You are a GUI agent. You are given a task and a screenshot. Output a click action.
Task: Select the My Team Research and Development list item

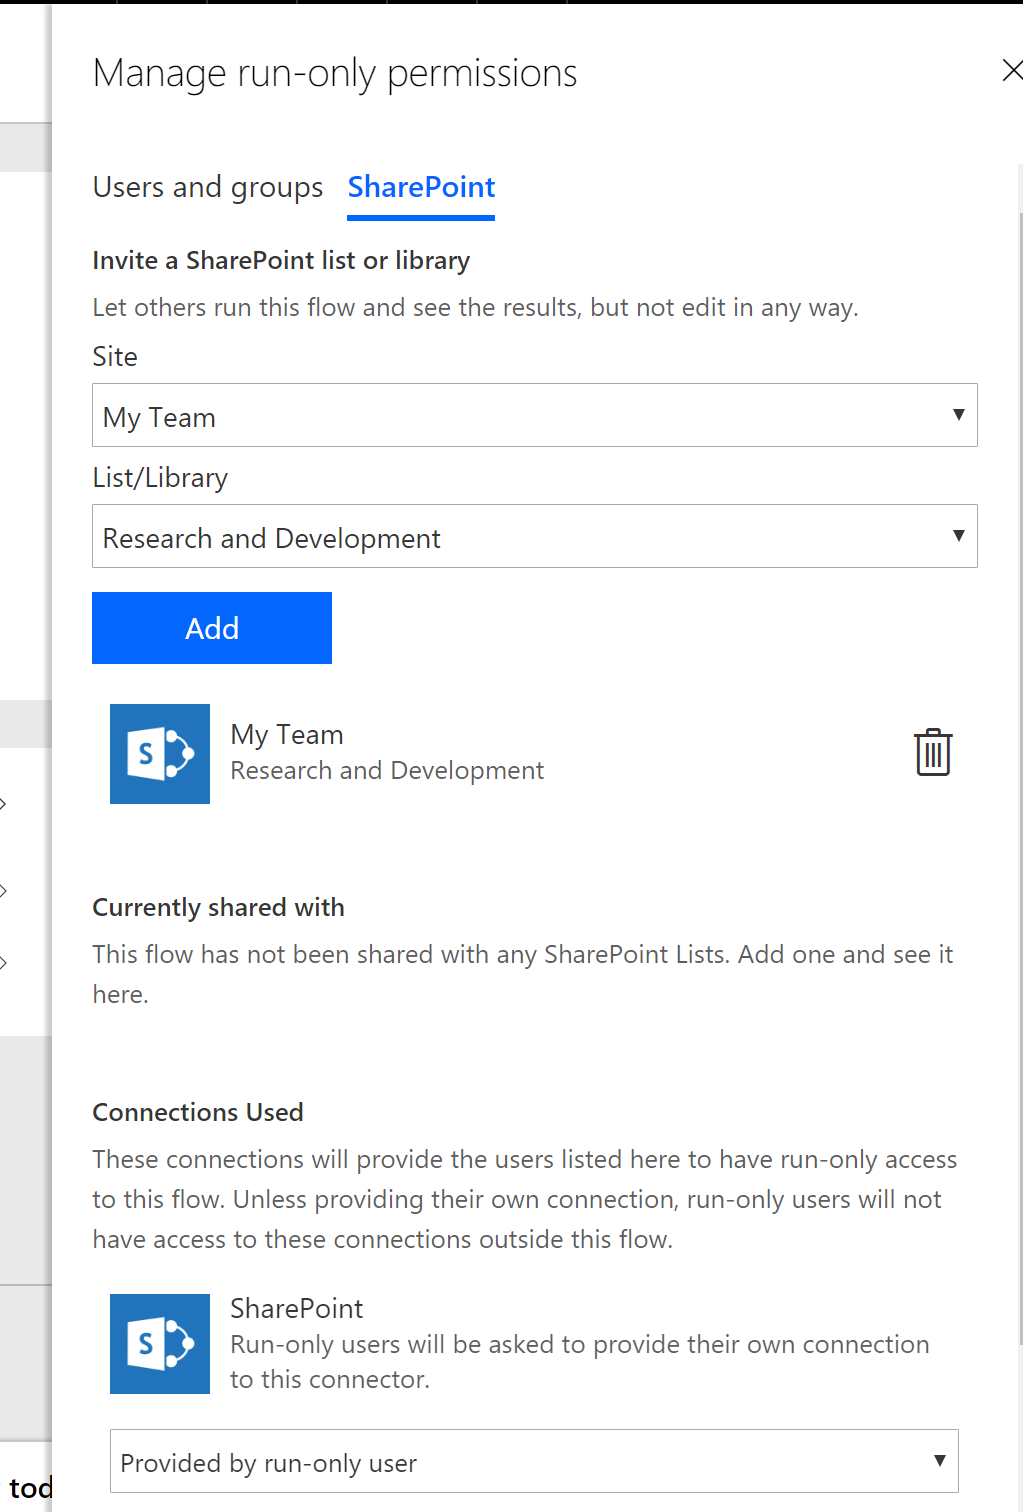387,752
